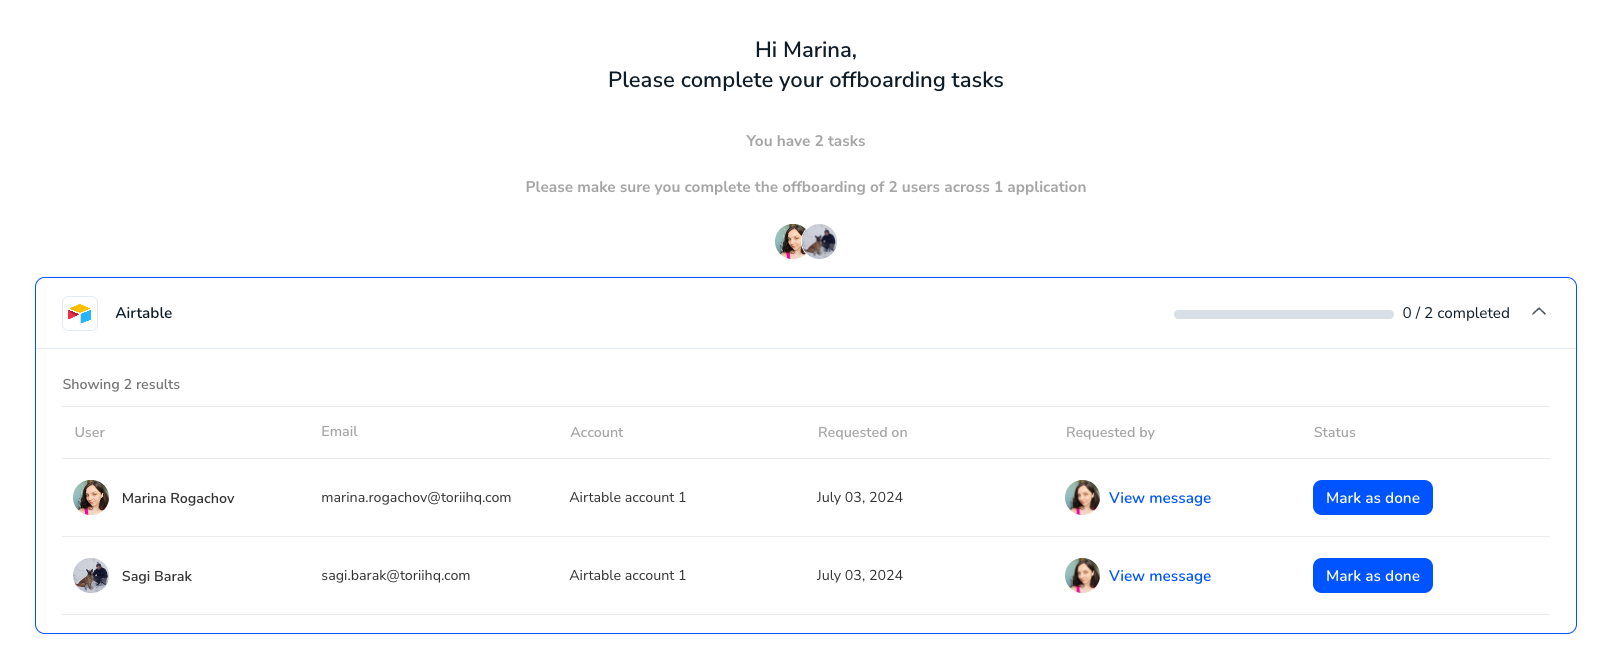
Task: Click the Airtable section title
Action: click(x=144, y=313)
